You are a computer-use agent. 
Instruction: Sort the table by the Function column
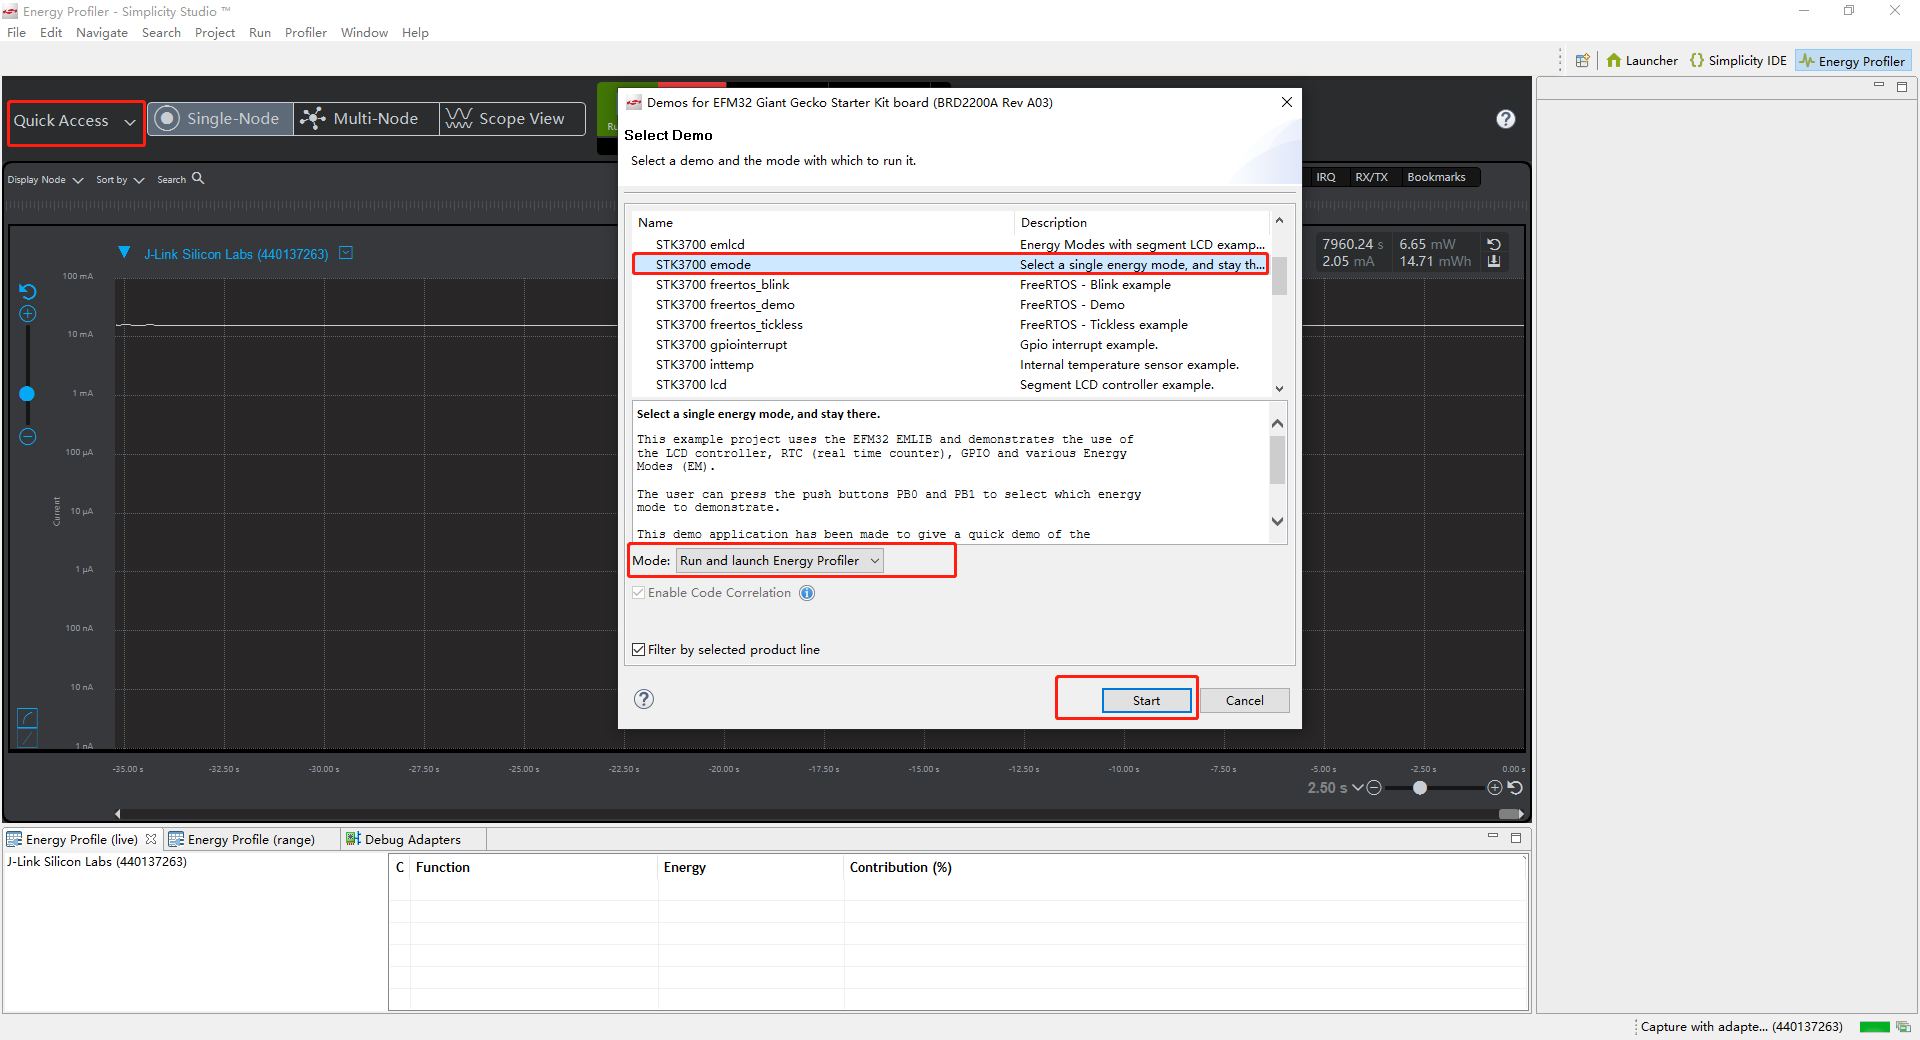click(x=534, y=868)
